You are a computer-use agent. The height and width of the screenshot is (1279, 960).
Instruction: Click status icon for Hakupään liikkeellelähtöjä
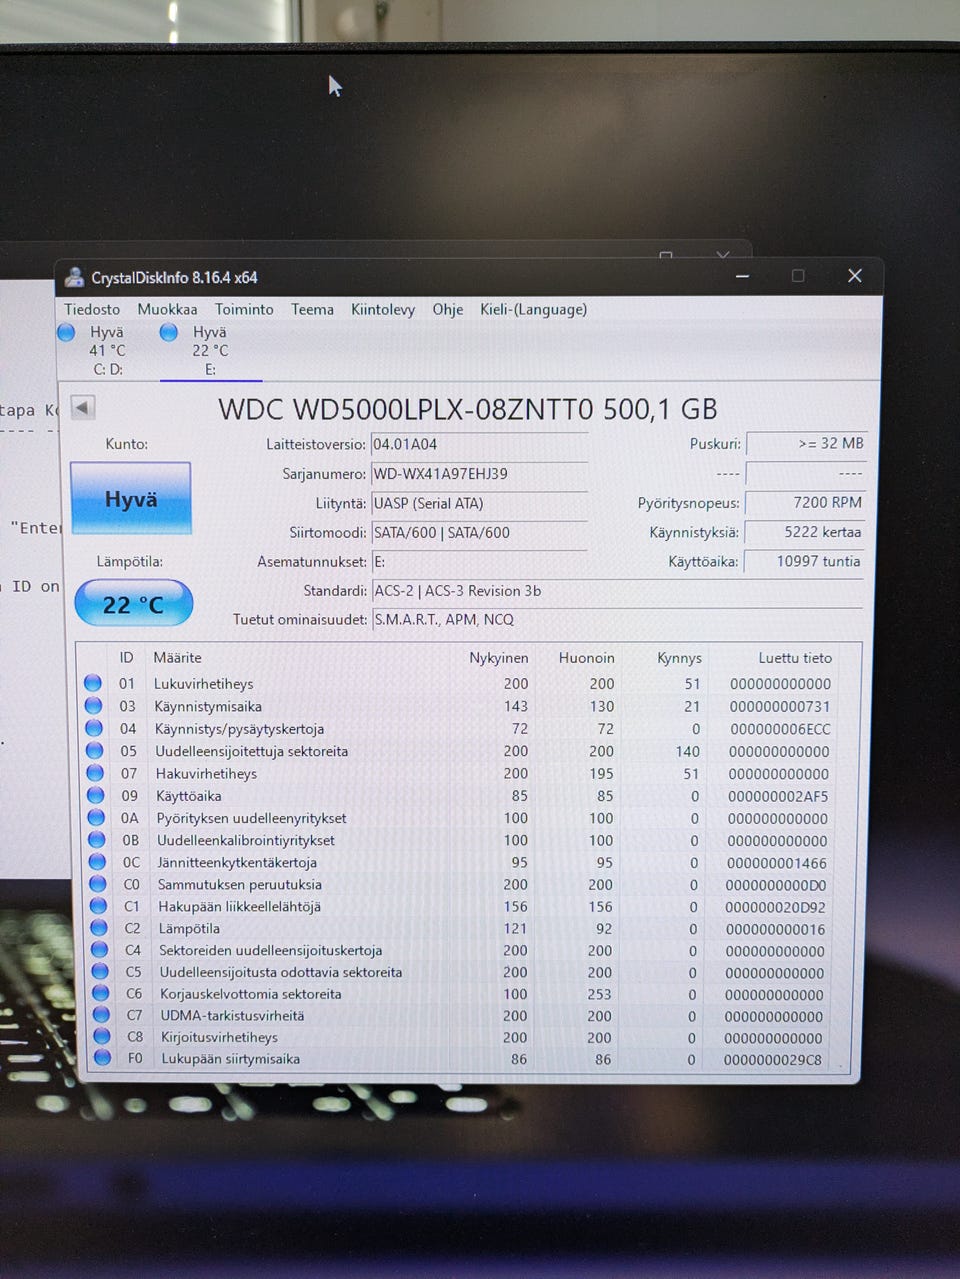(x=99, y=906)
